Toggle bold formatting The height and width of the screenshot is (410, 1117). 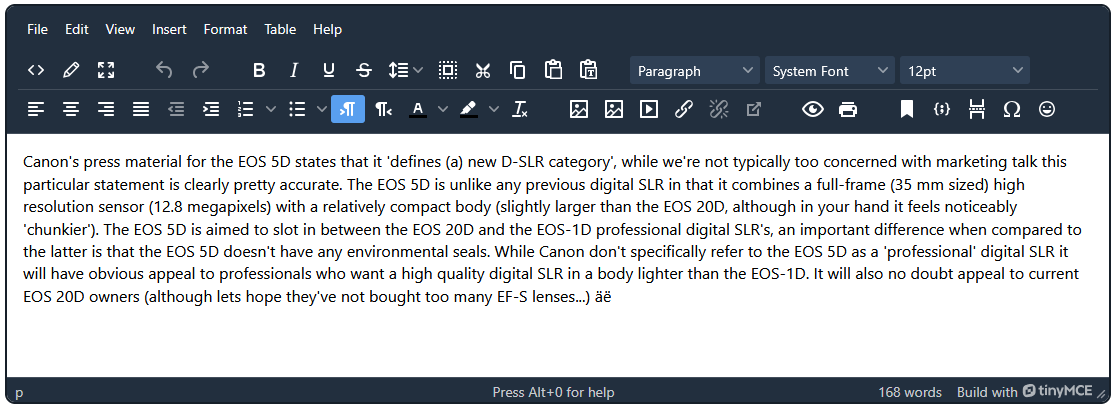coord(259,70)
